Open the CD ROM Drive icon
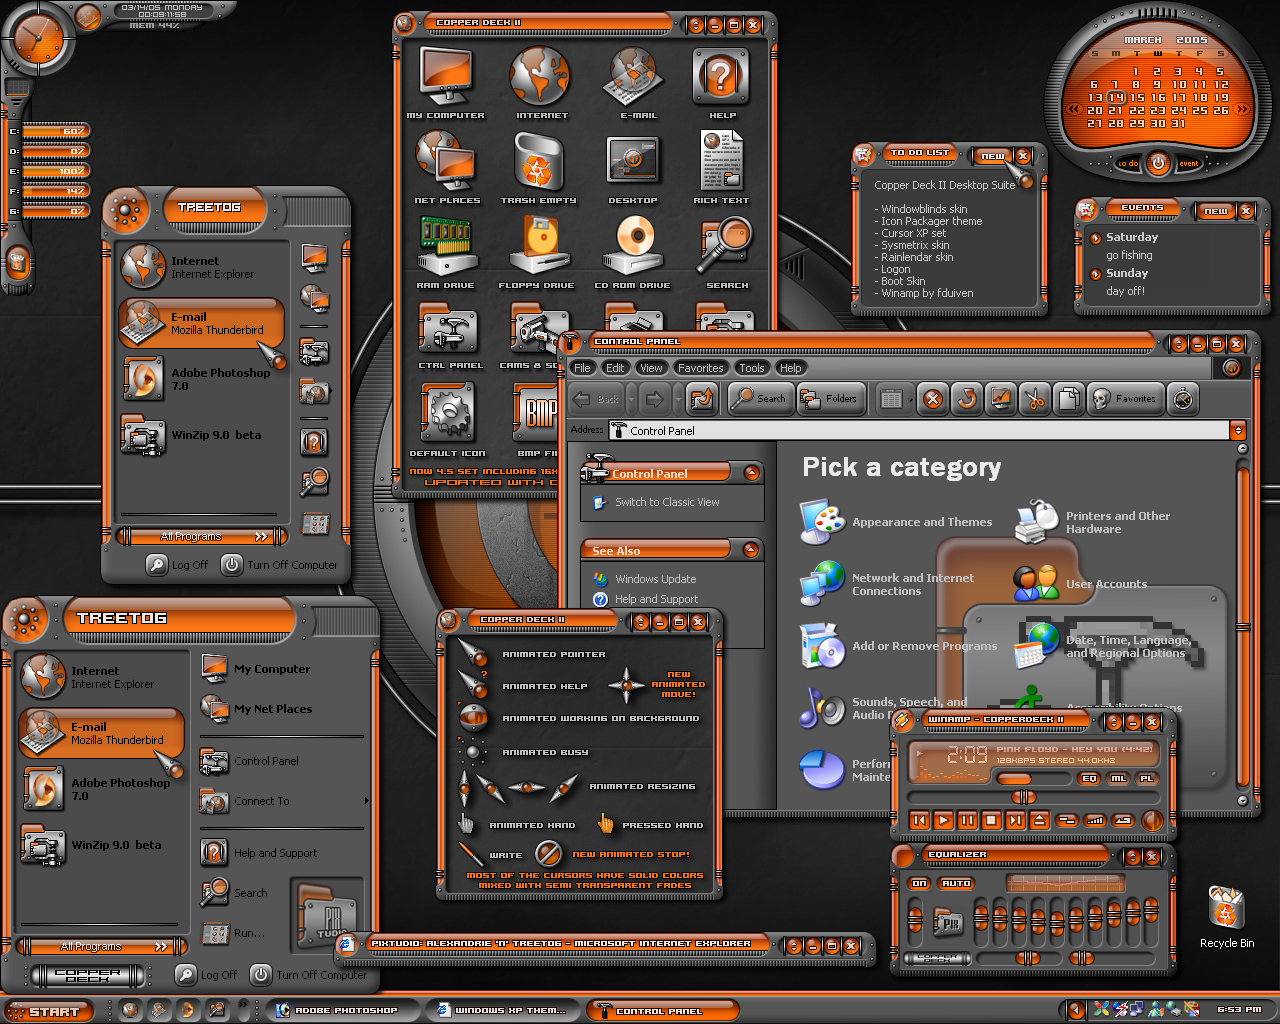 [x=633, y=246]
